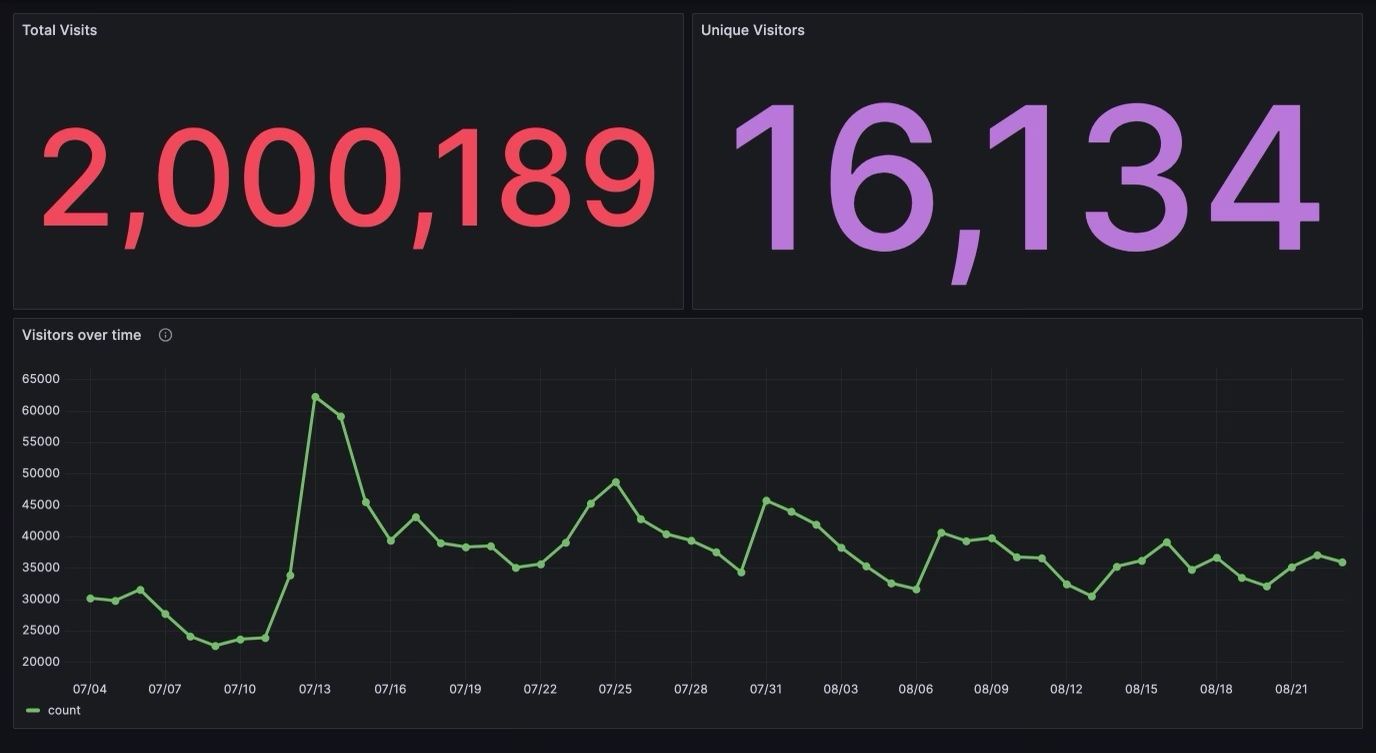The height and width of the screenshot is (753, 1376).
Task: Click the 07/16 x-axis date label
Action: pos(390,689)
